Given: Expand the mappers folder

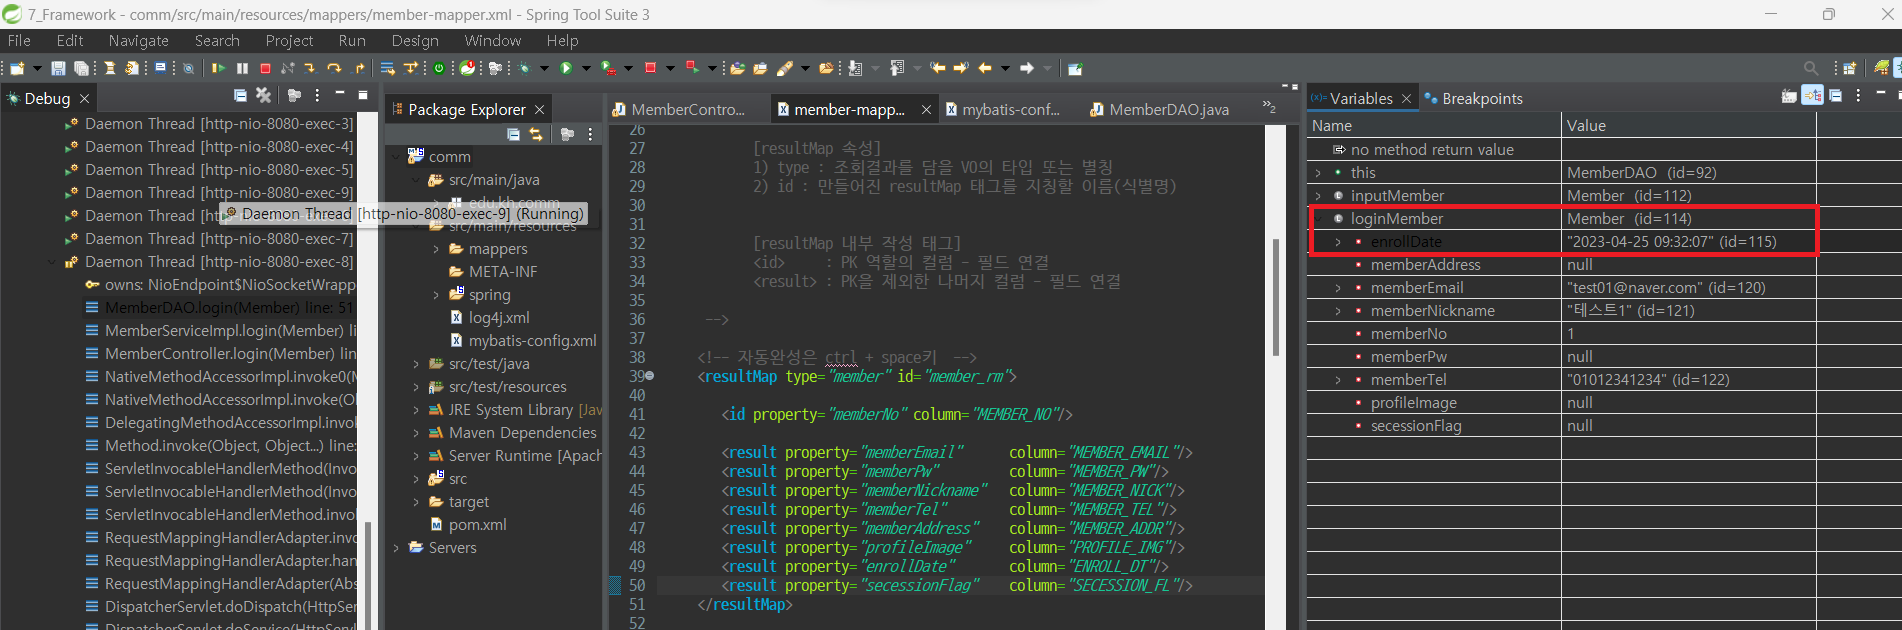Looking at the screenshot, I should tap(436, 249).
